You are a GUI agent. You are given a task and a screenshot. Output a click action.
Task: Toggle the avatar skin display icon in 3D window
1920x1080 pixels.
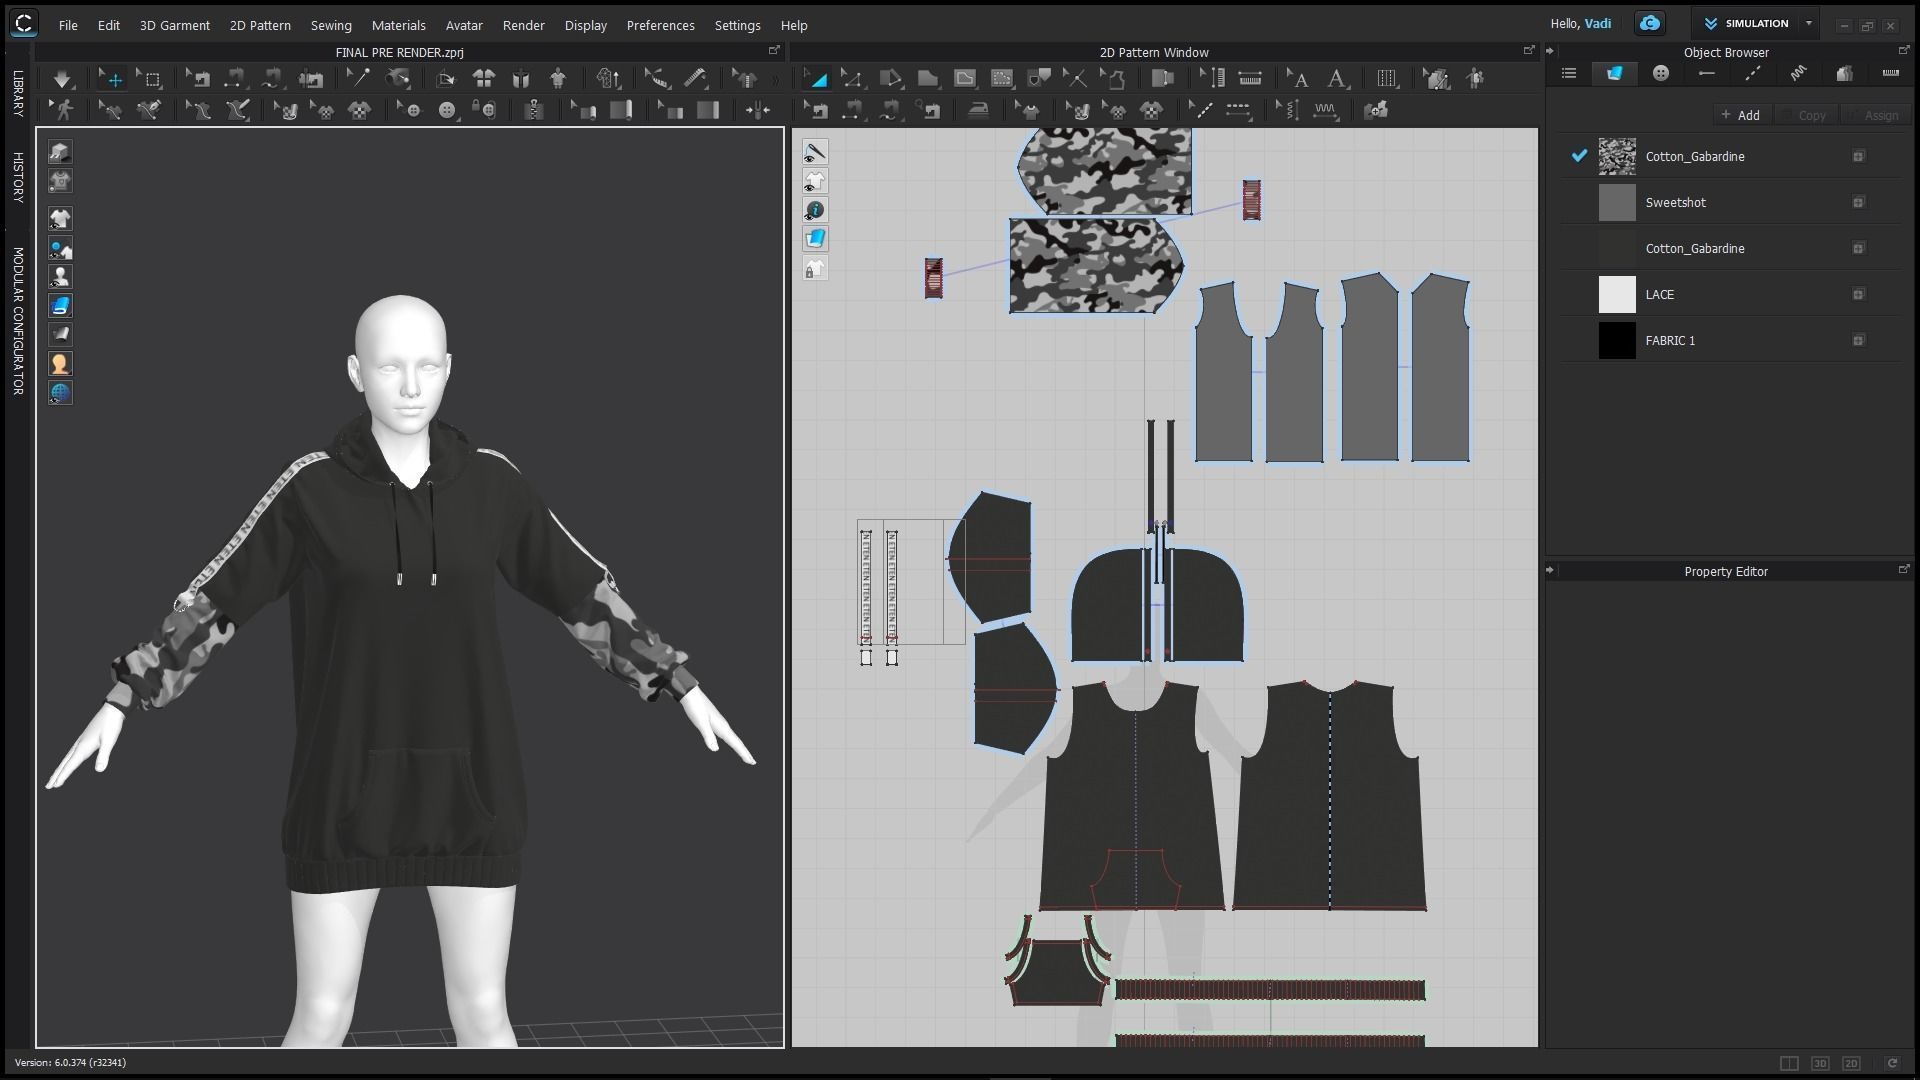[x=60, y=364]
